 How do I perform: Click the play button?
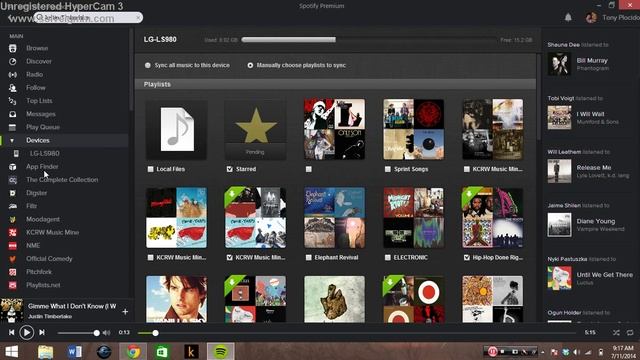pyautogui.click(x=27, y=333)
